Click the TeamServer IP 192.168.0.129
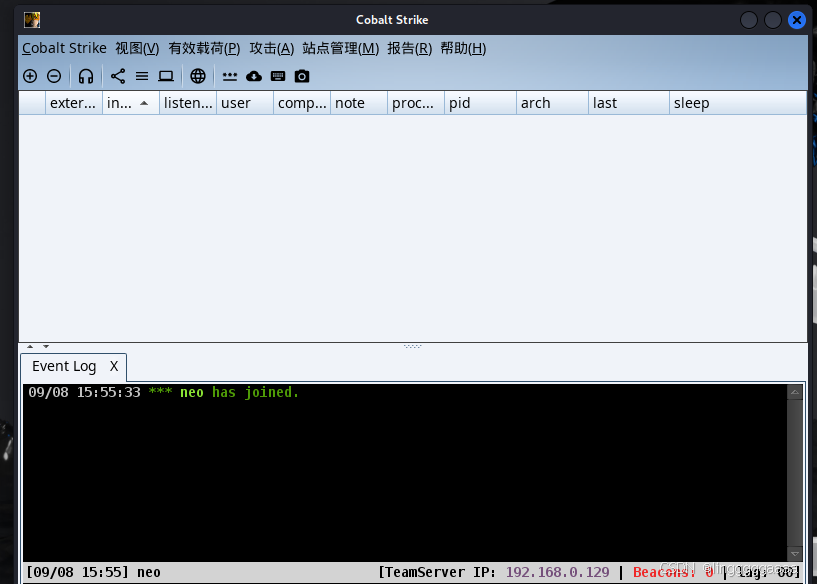 click(x=558, y=572)
